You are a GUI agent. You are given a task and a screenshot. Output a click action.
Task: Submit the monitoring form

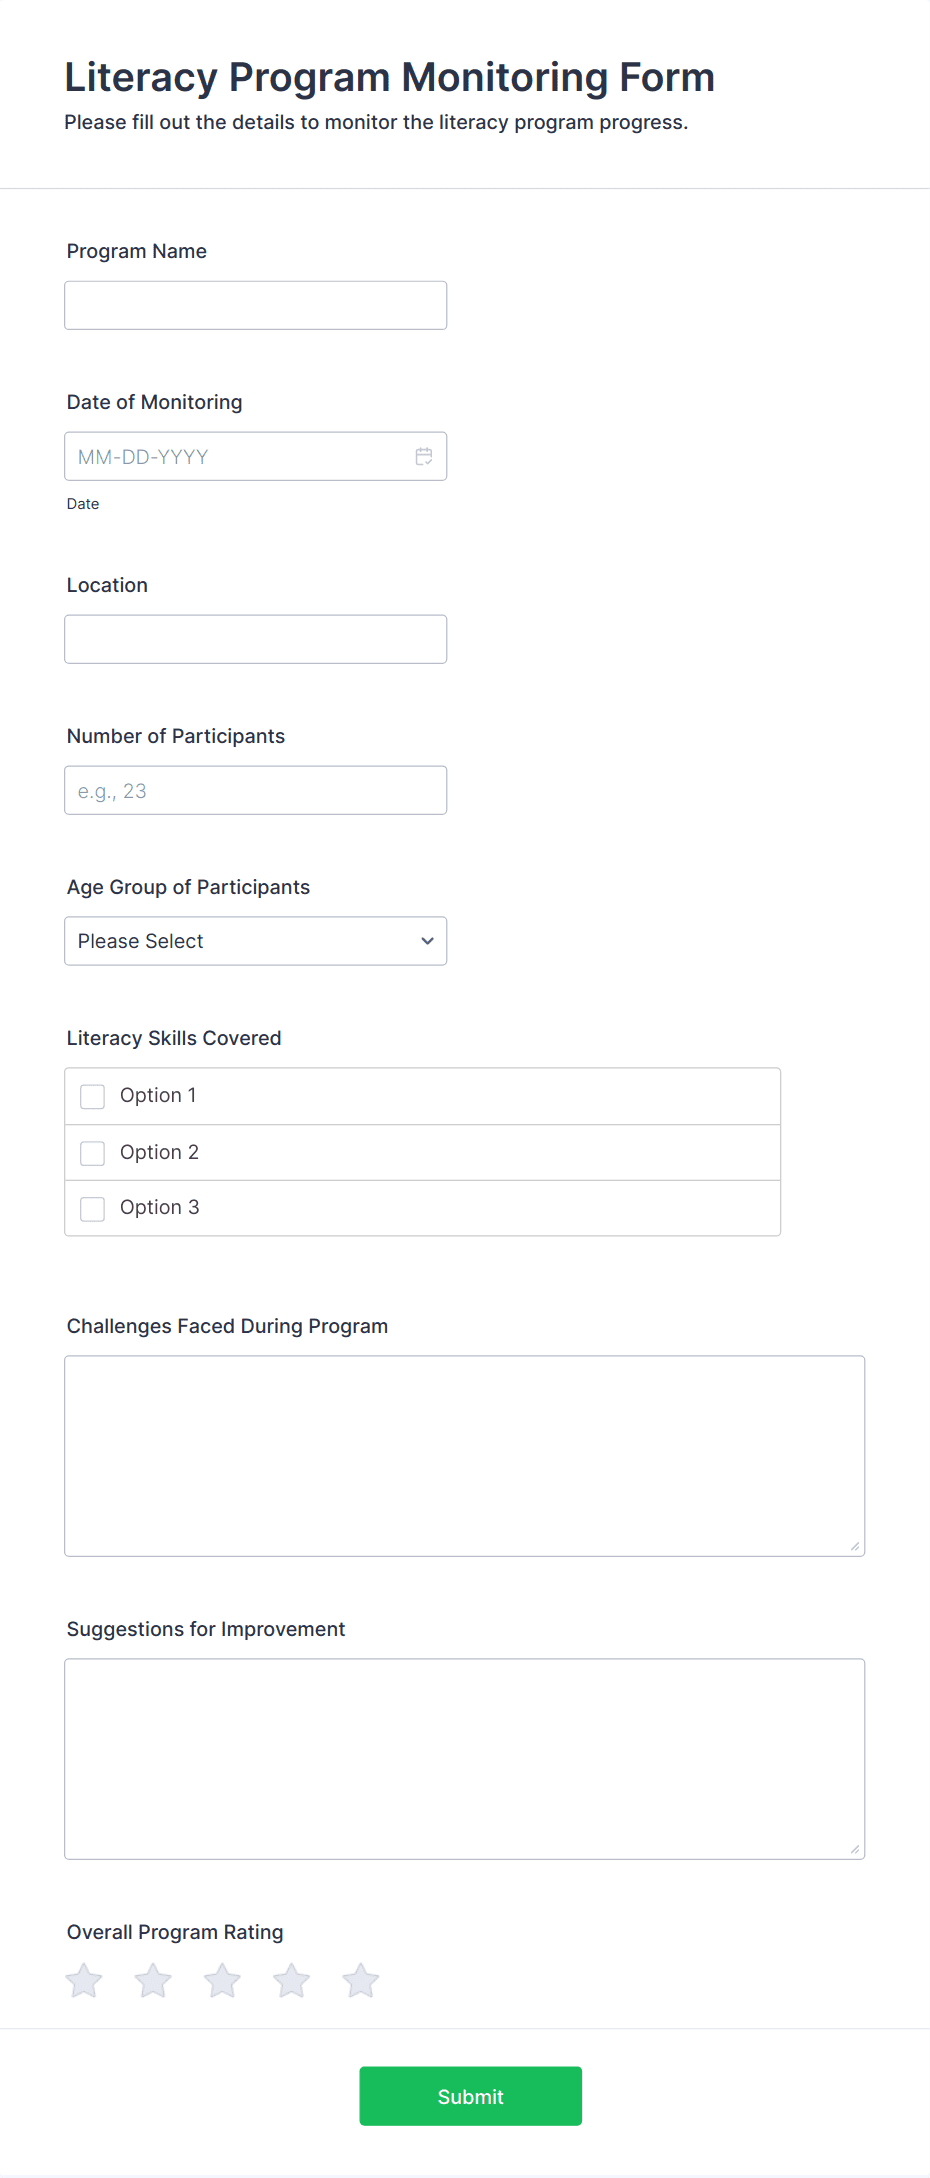[x=470, y=2096]
